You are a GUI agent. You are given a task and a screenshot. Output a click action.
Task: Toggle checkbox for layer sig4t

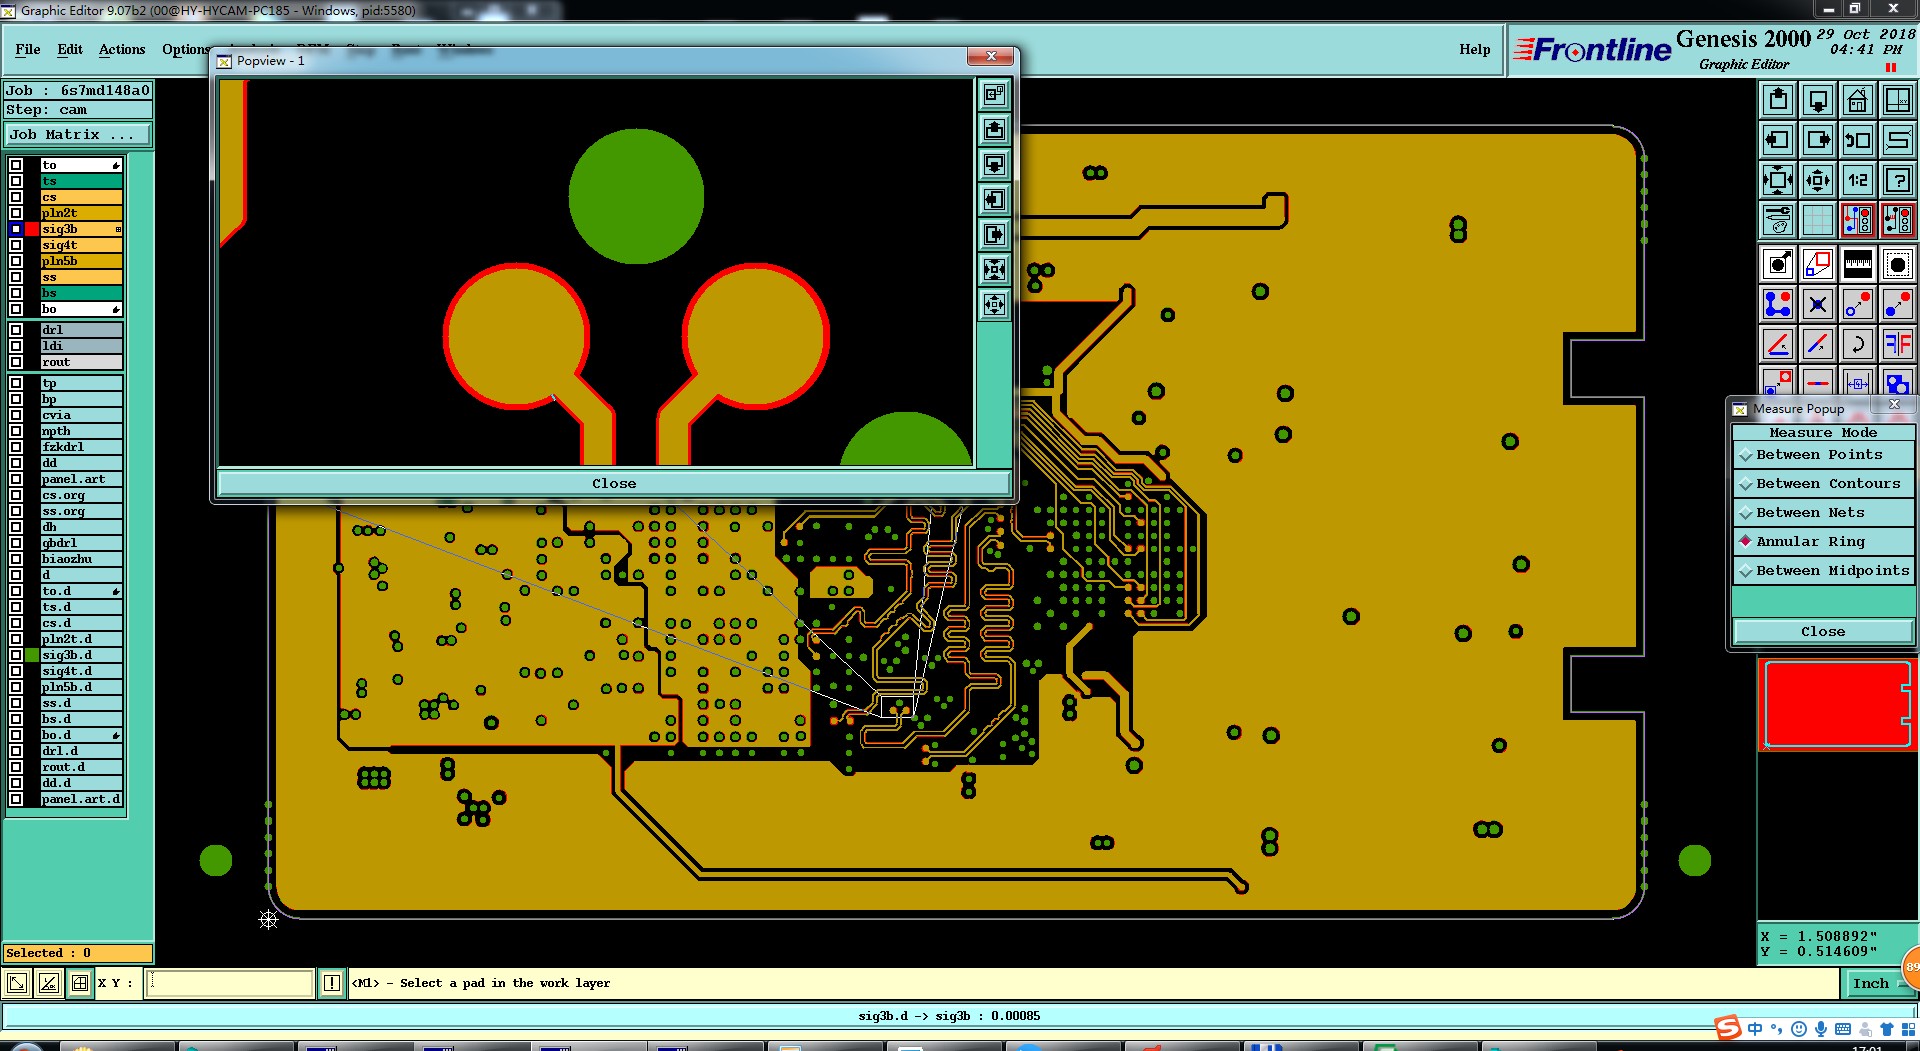[x=16, y=245]
